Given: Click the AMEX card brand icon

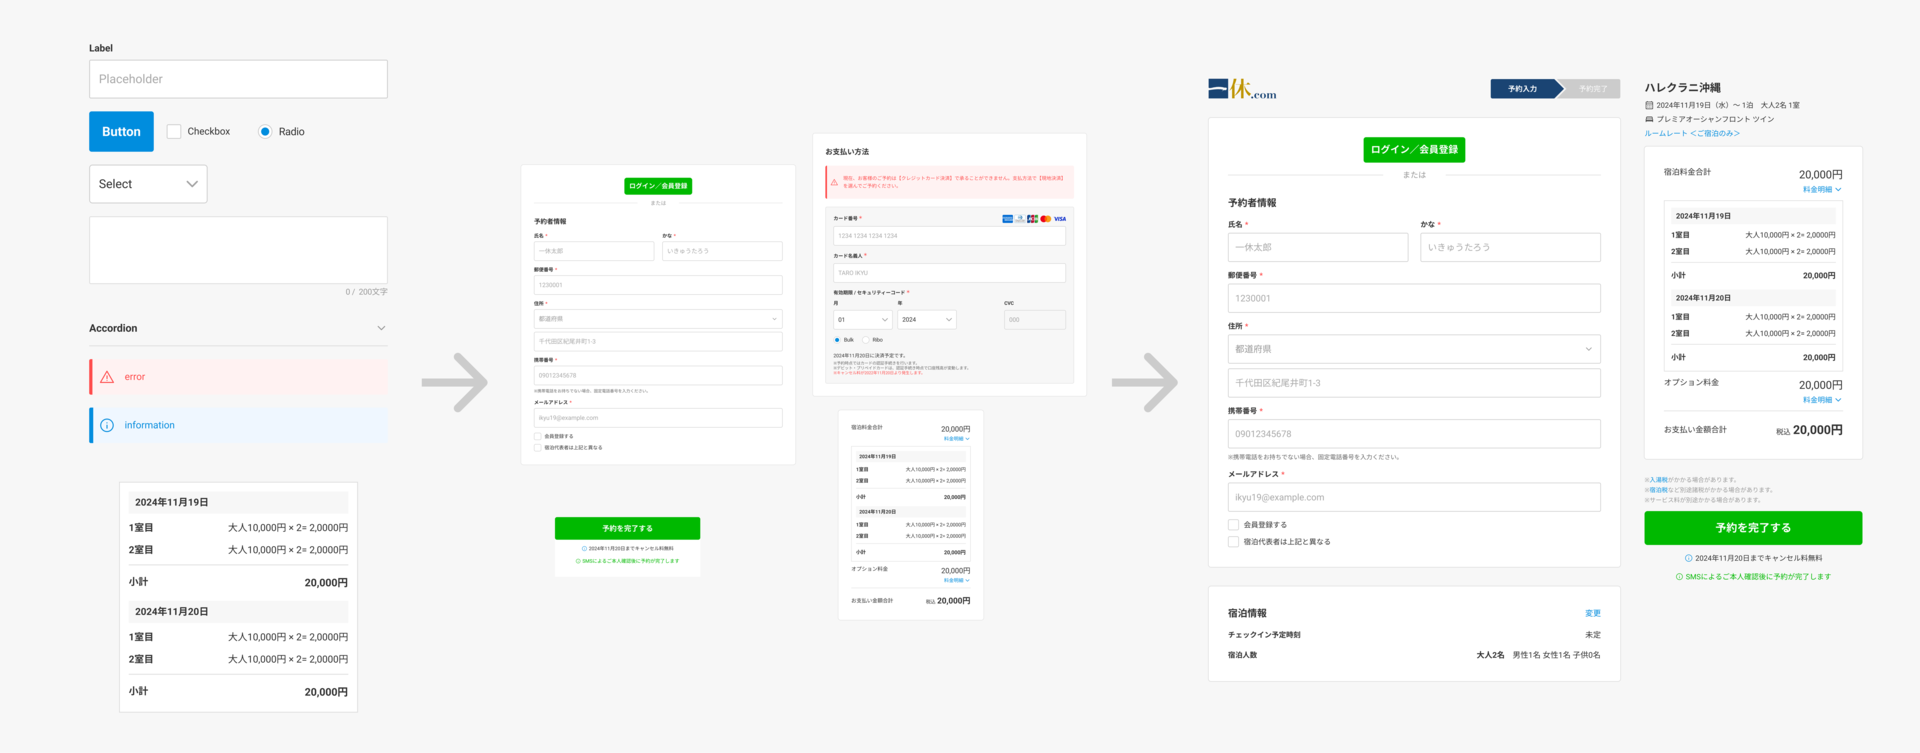Looking at the screenshot, I should 1008,218.
